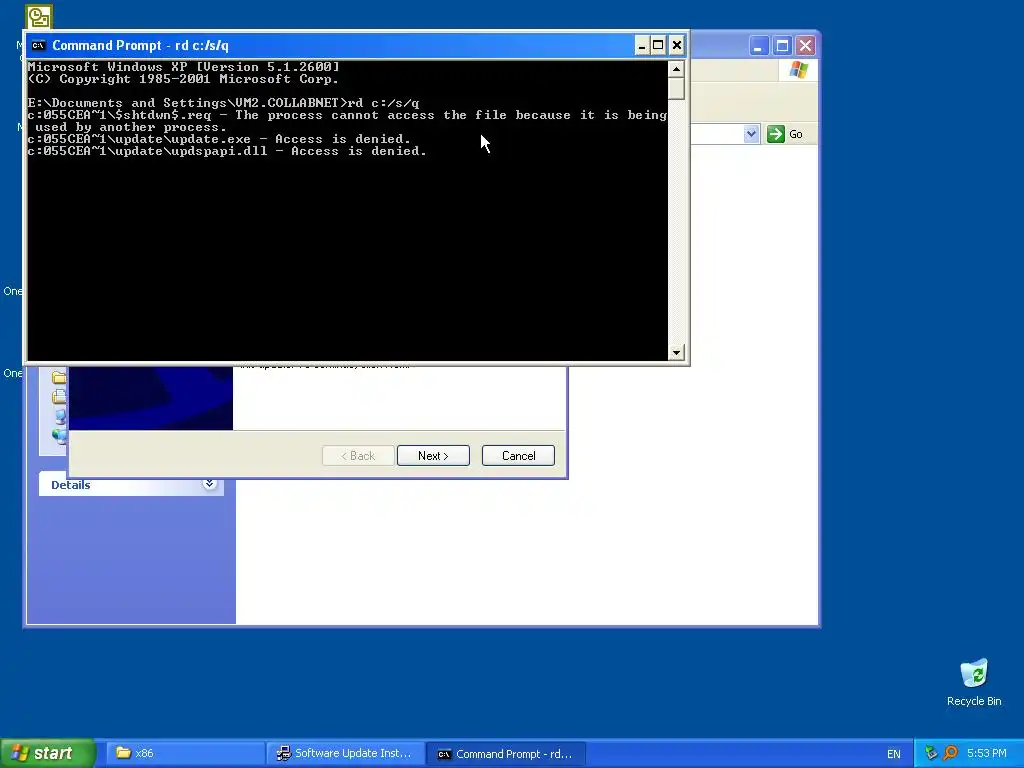Click the Command Prompt title bar text
Viewport: 1024px width, 768px height.
coord(140,45)
